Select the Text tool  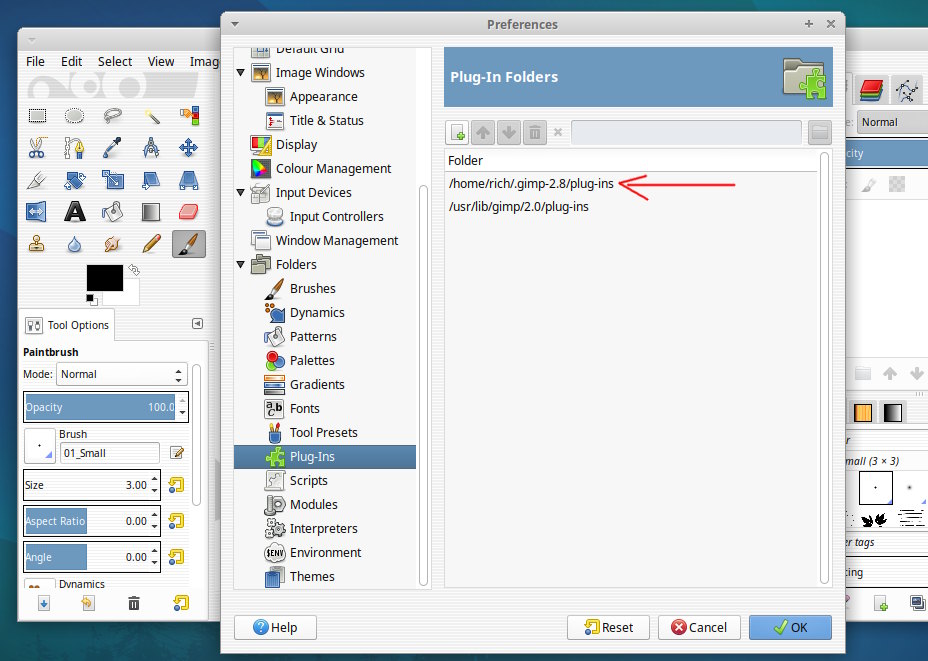coord(75,211)
